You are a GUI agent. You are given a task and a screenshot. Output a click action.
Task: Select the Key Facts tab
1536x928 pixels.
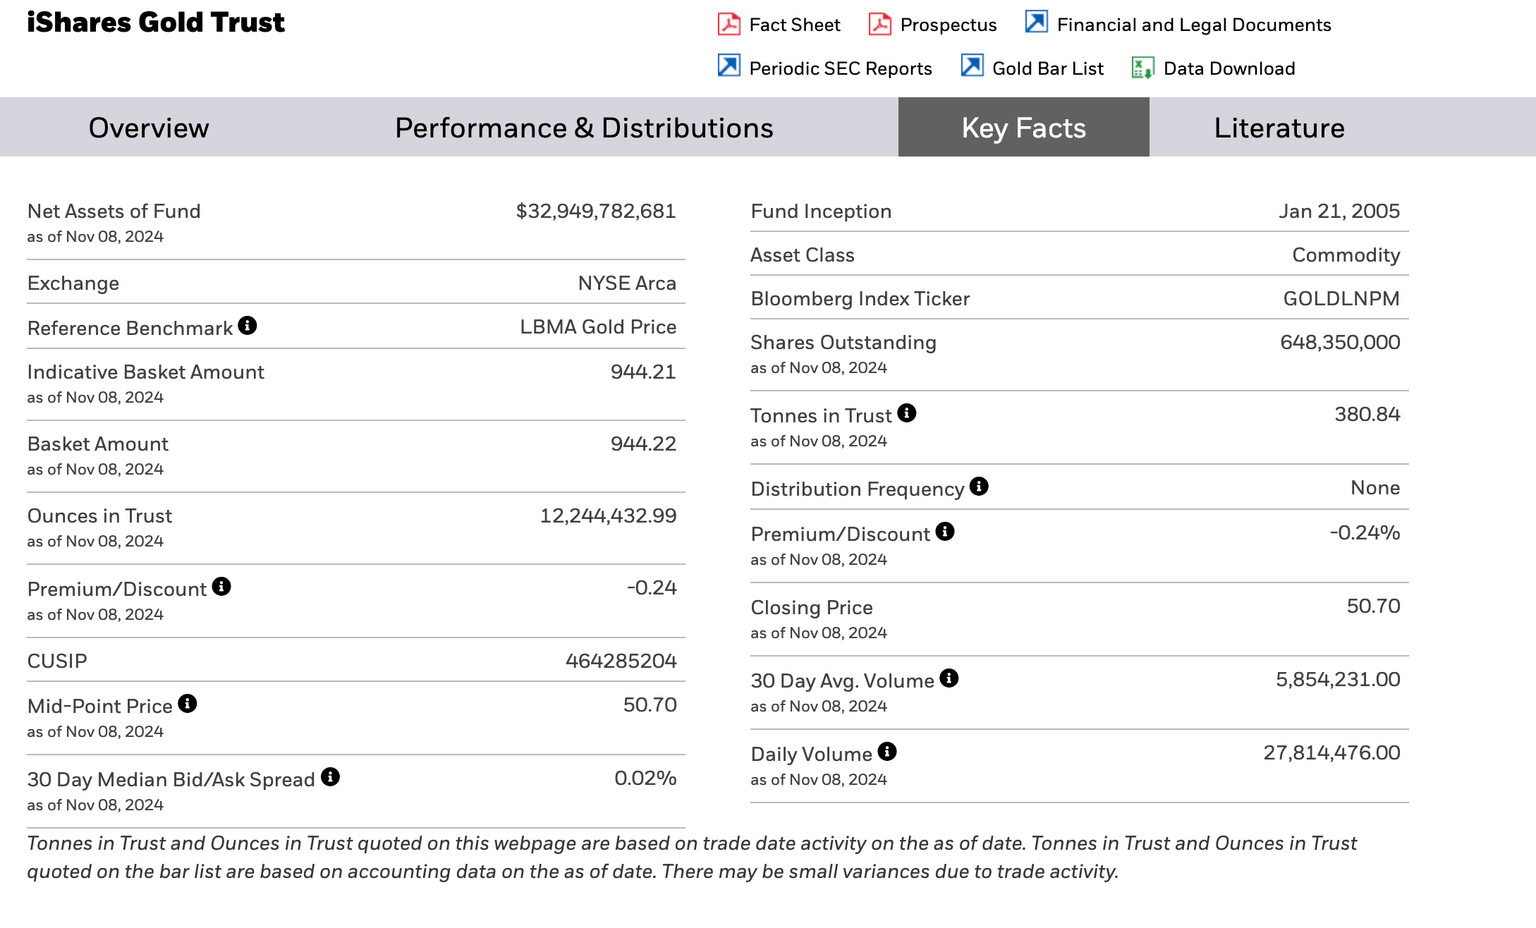click(1023, 128)
